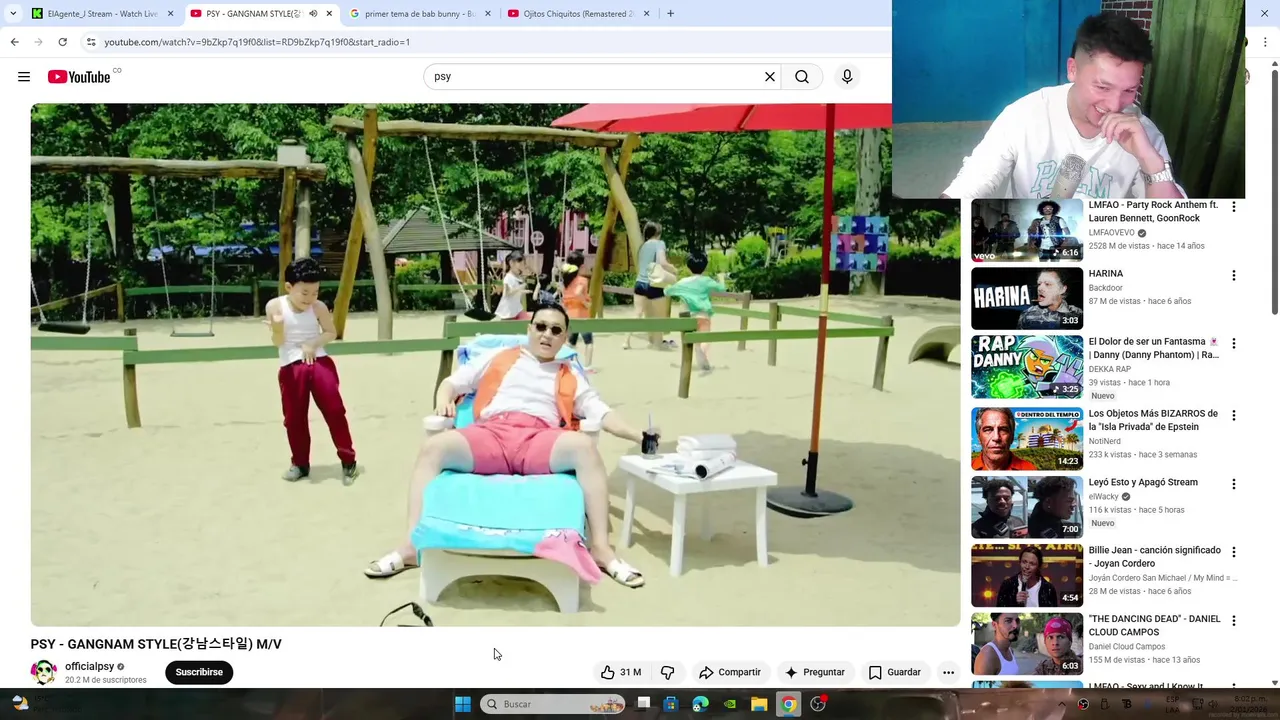Viewport: 1280px width, 720px height.
Task: Open a new browser tab
Action: (x=670, y=14)
